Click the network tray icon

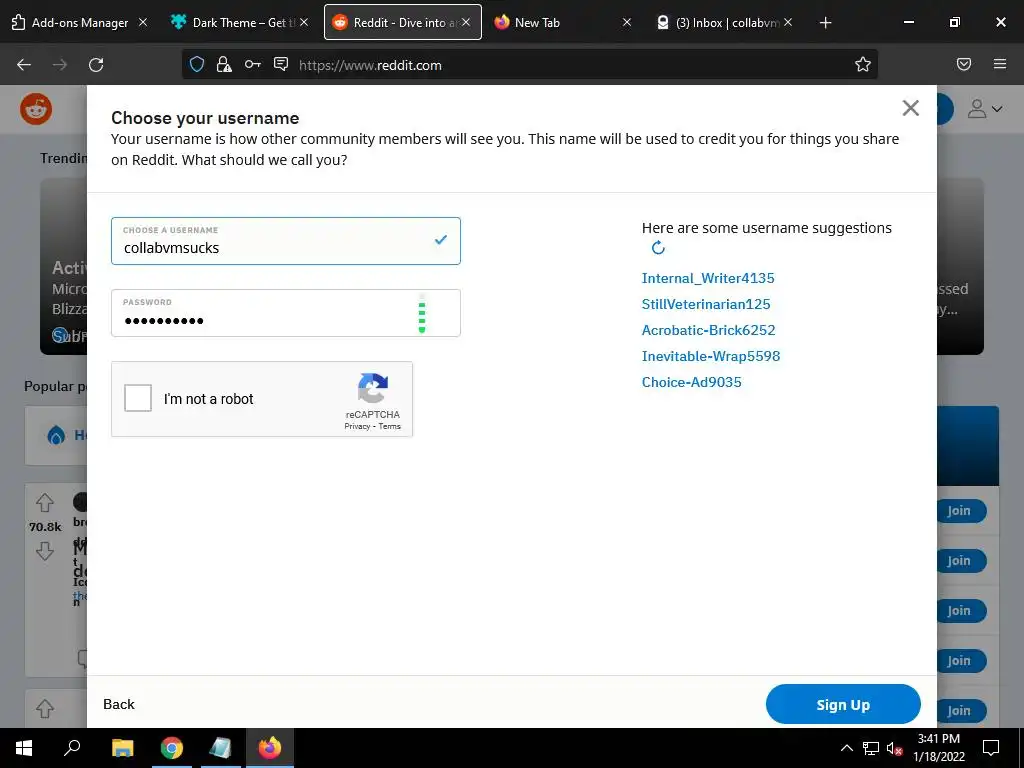(871, 748)
